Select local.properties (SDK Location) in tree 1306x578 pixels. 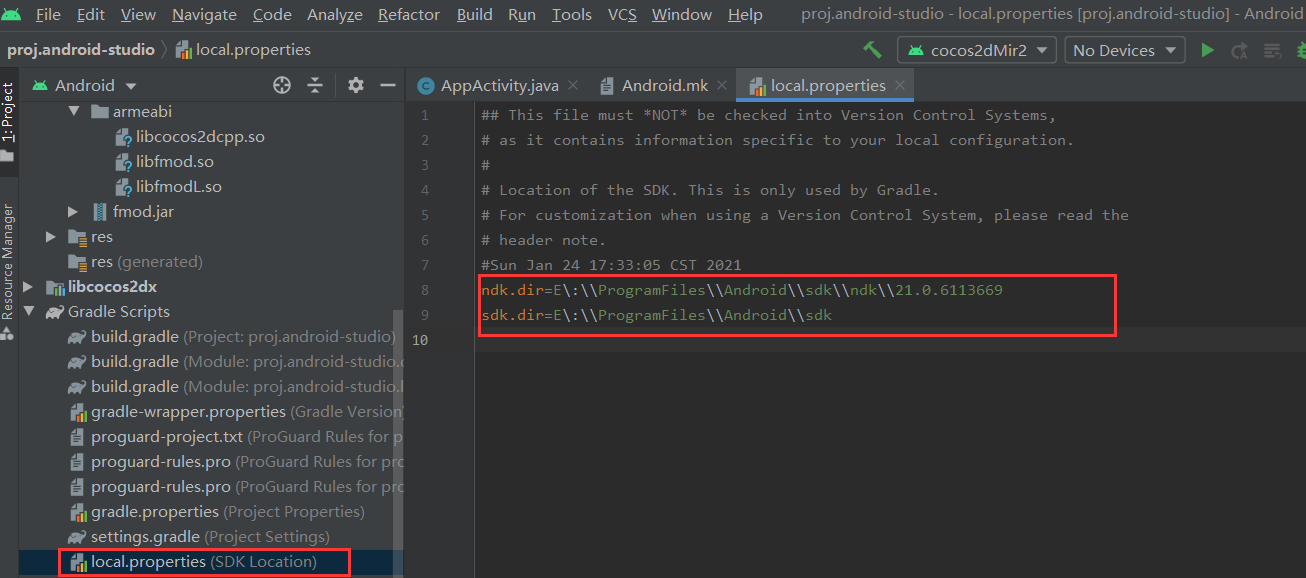click(x=192, y=562)
